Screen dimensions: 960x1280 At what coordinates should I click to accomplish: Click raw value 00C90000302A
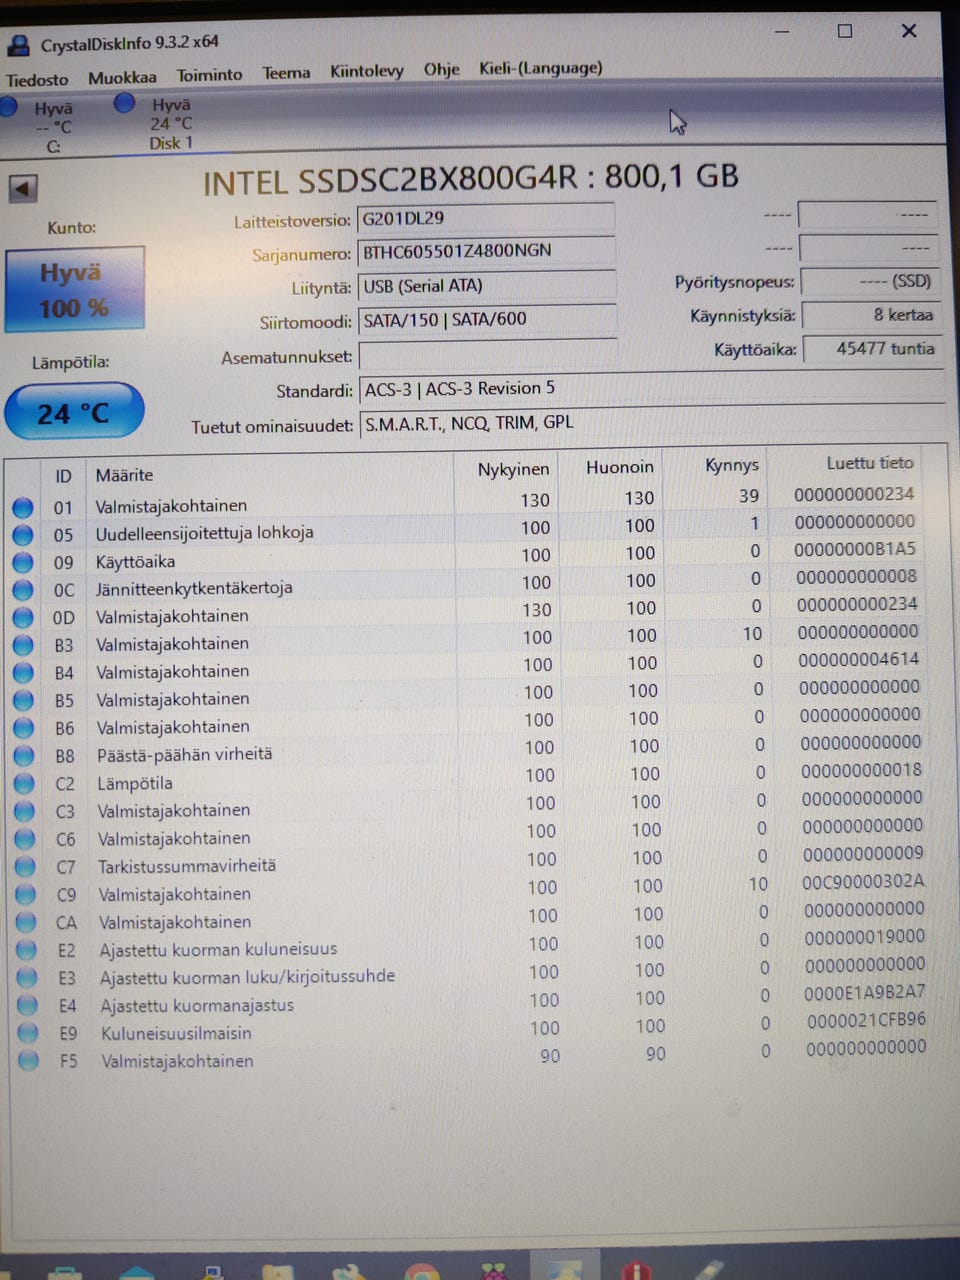click(863, 882)
